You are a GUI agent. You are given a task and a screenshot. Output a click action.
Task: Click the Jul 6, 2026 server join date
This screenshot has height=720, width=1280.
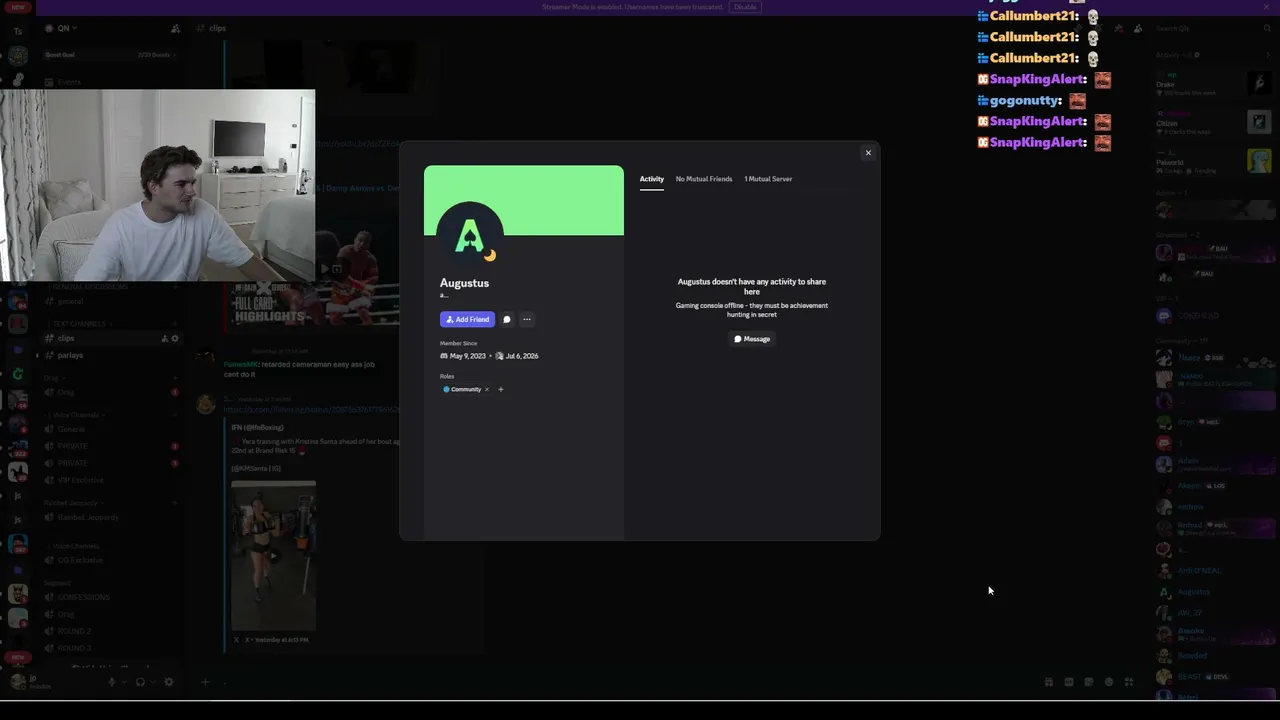click(x=522, y=356)
